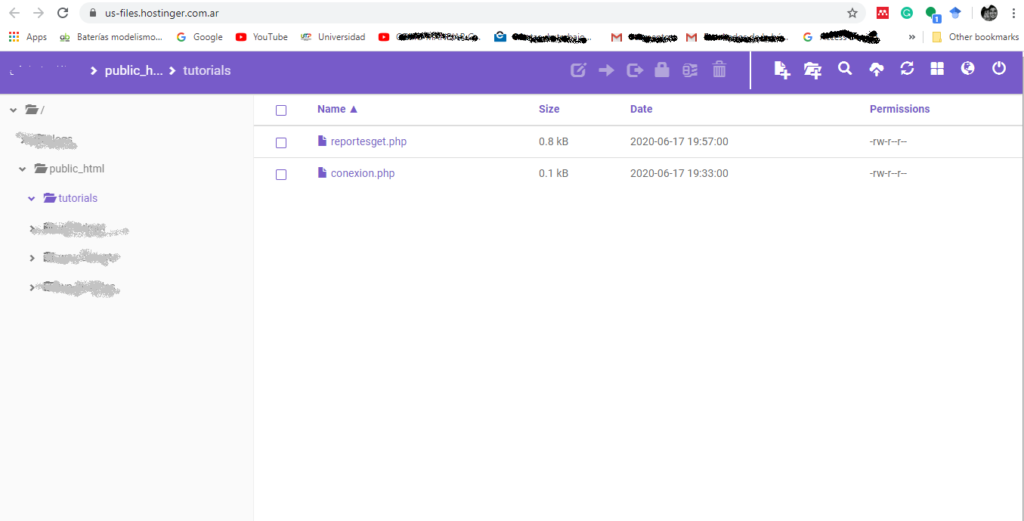Tick the checkbox for conexion.php
The width and height of the screenshot is (1024, 521).
click(x=281, y=174)
